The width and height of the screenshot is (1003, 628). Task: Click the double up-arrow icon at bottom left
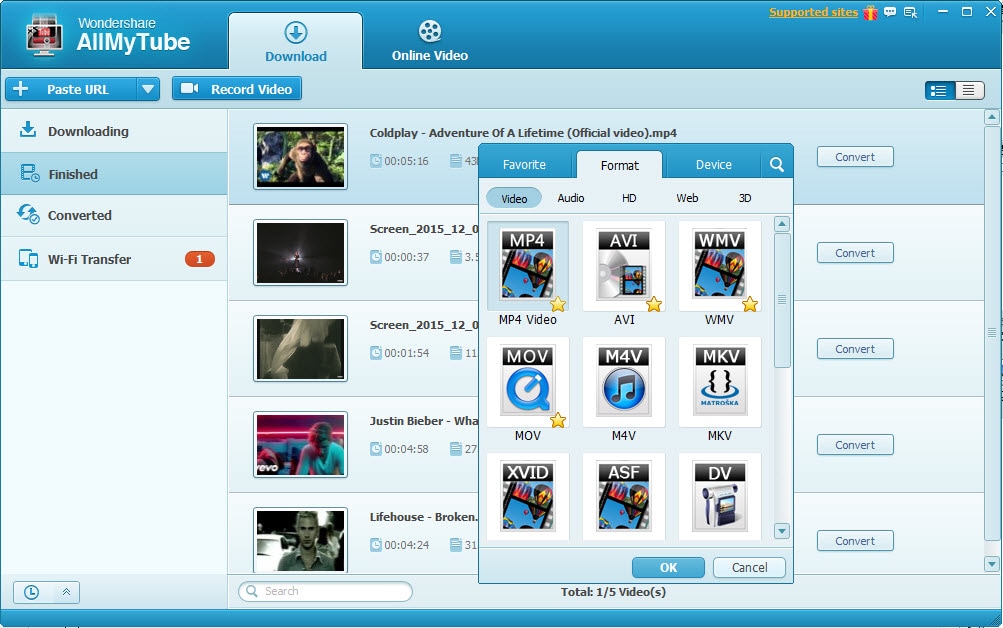pyautogui.click(x=66, y=592)
